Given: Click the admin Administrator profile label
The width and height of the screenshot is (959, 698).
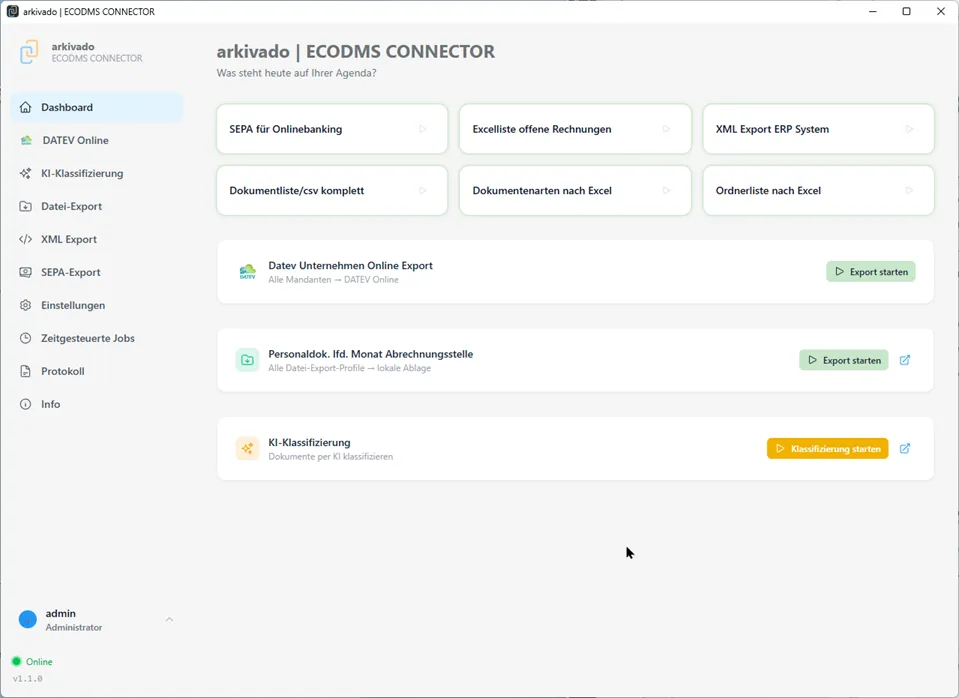Looking at the screenshot, I should 73,620.
